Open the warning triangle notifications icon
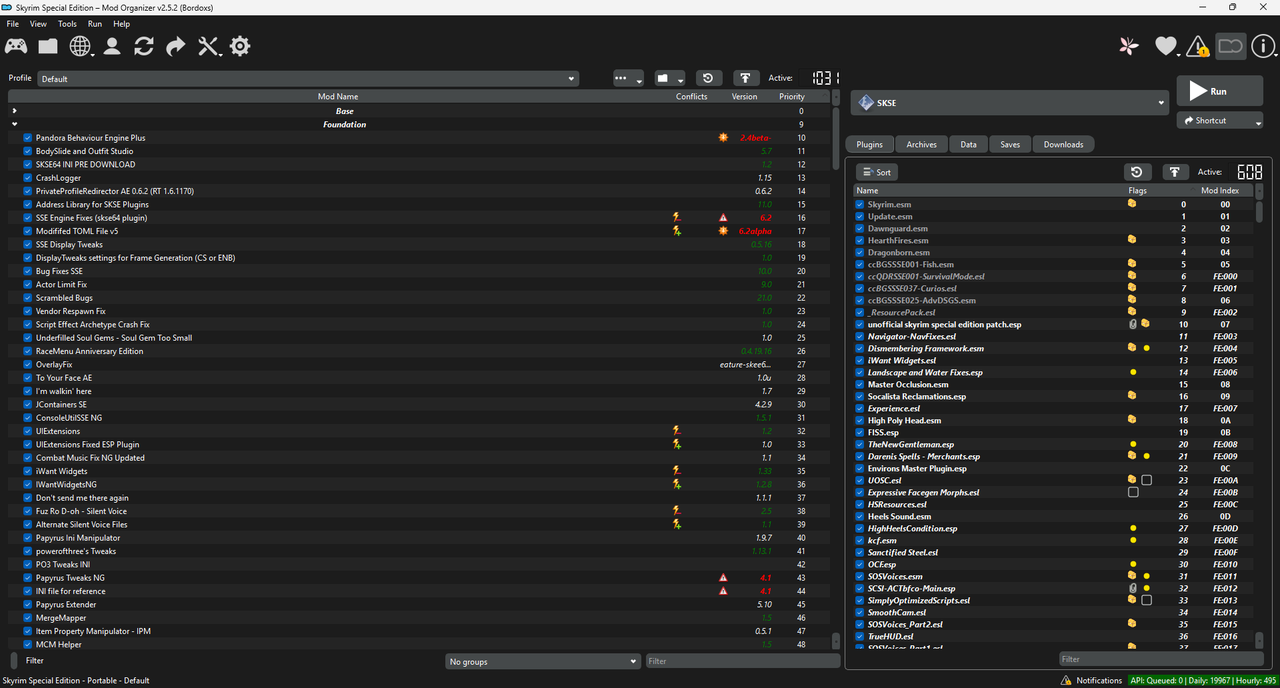Viewport: 1280px width, 688px height. 1197,46
